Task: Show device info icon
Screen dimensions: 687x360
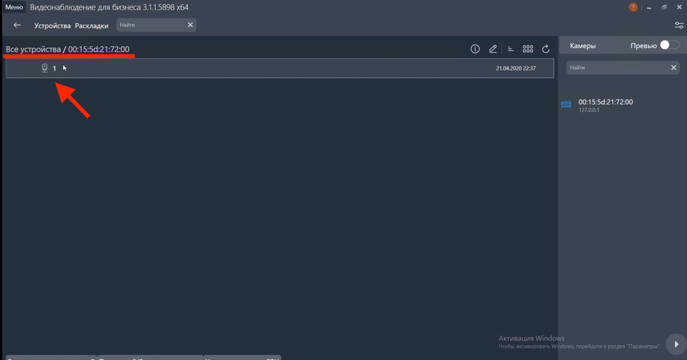Action: tap(475, 49)
